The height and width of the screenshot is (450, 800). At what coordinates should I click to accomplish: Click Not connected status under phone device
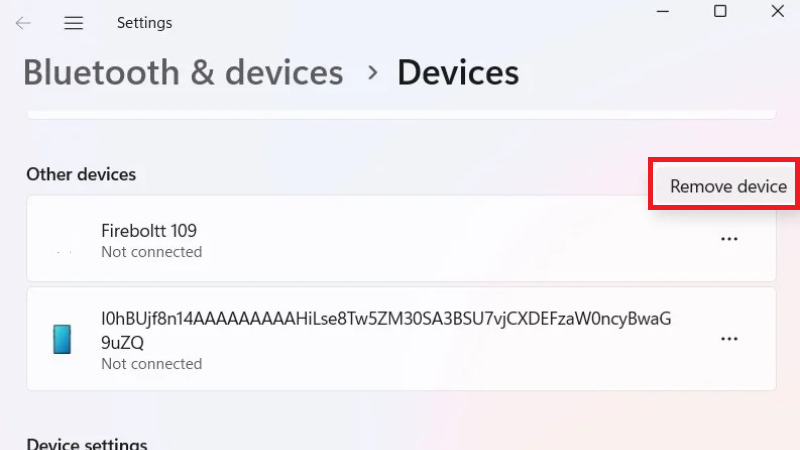pyautogui.click(x=151, y=364)
